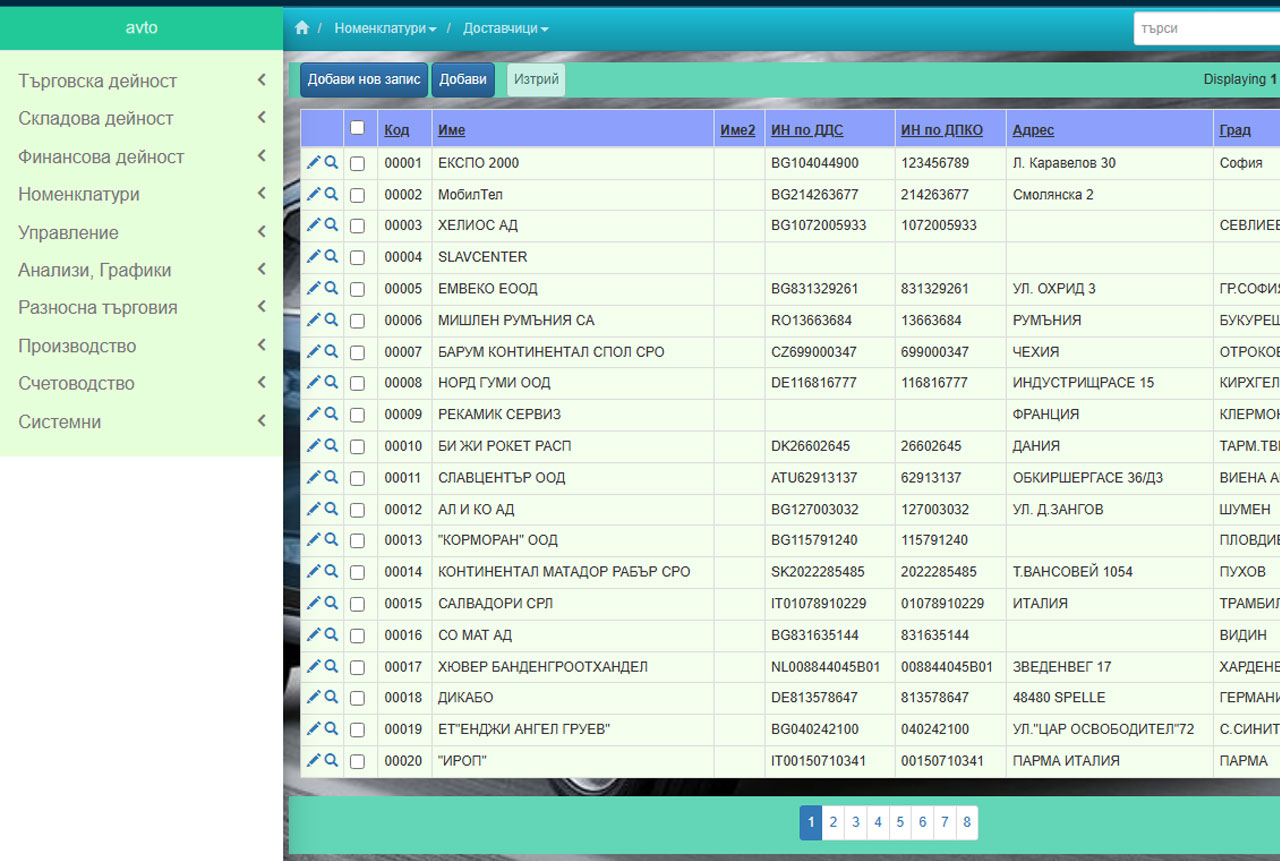This screenshot has width=1280, height=861.
Task: Click the magnifier view icon for МобилТел
Action: (331, 194)
